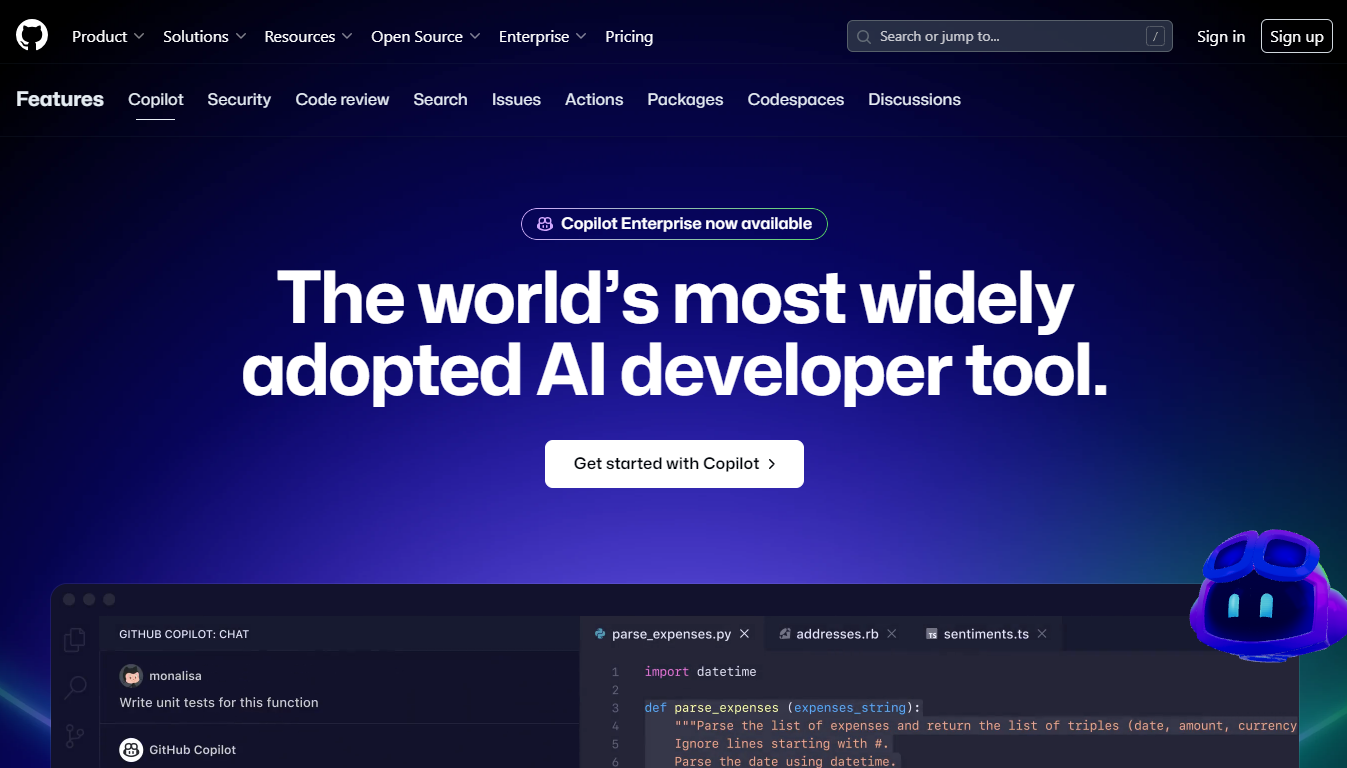Expand the Open Source menu
This screenshot has height=768, width=1347.
pyautogui.click(x=426, y=37)
